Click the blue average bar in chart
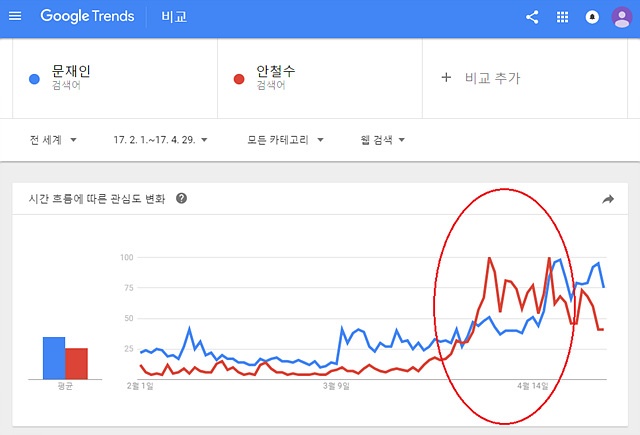This screenshot has height=435, width=640. click(x=54, y=358)
